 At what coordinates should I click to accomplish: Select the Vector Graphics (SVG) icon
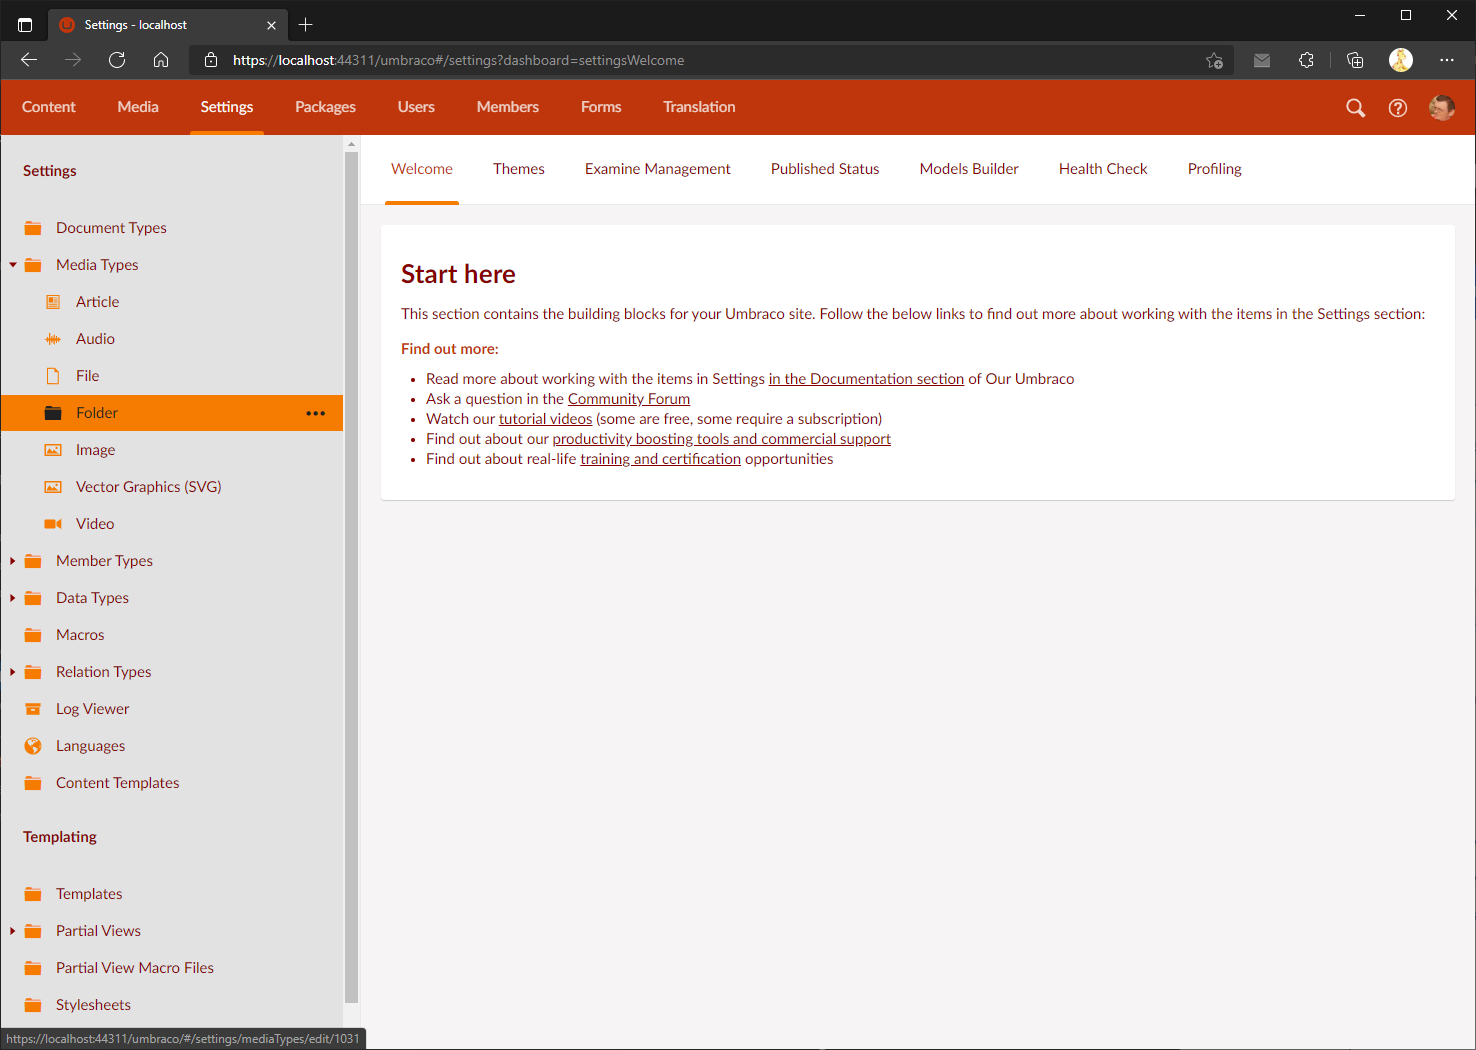52,486
